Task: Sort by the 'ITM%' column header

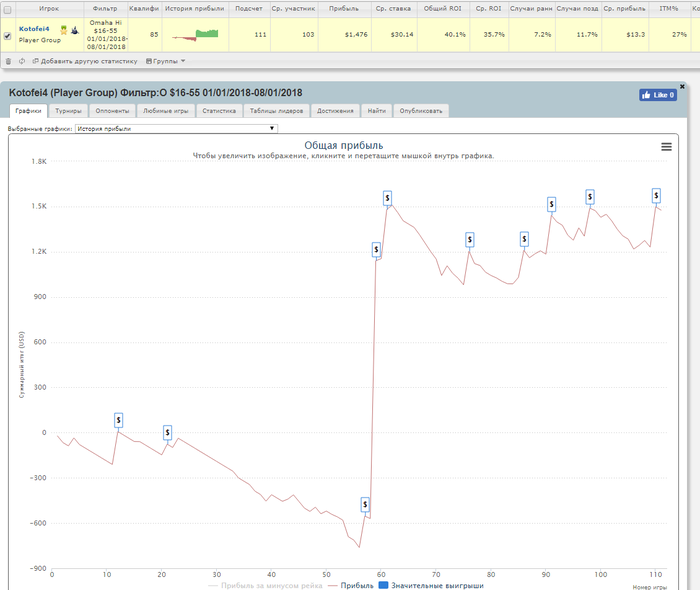Action: (x=669, y=9)
